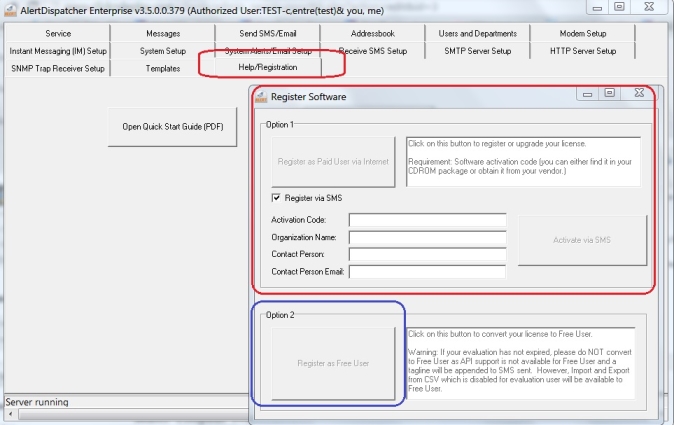674x425 pixels.
Task: Minimize the Register Software dialog
Action: [x=587, y=93]
